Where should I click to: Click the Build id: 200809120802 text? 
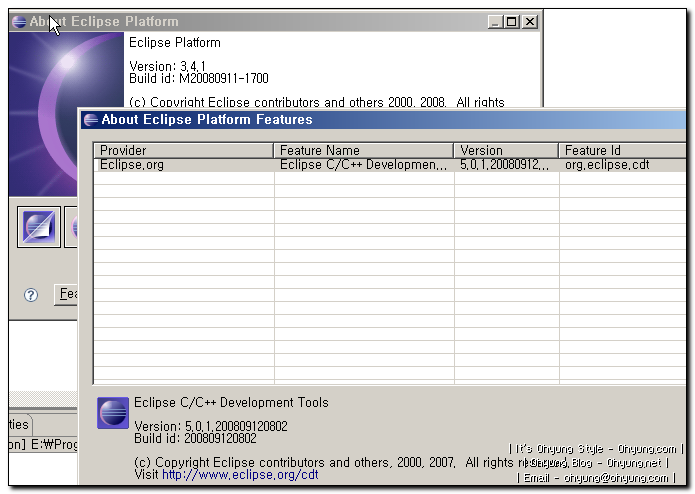pos(195,439)
